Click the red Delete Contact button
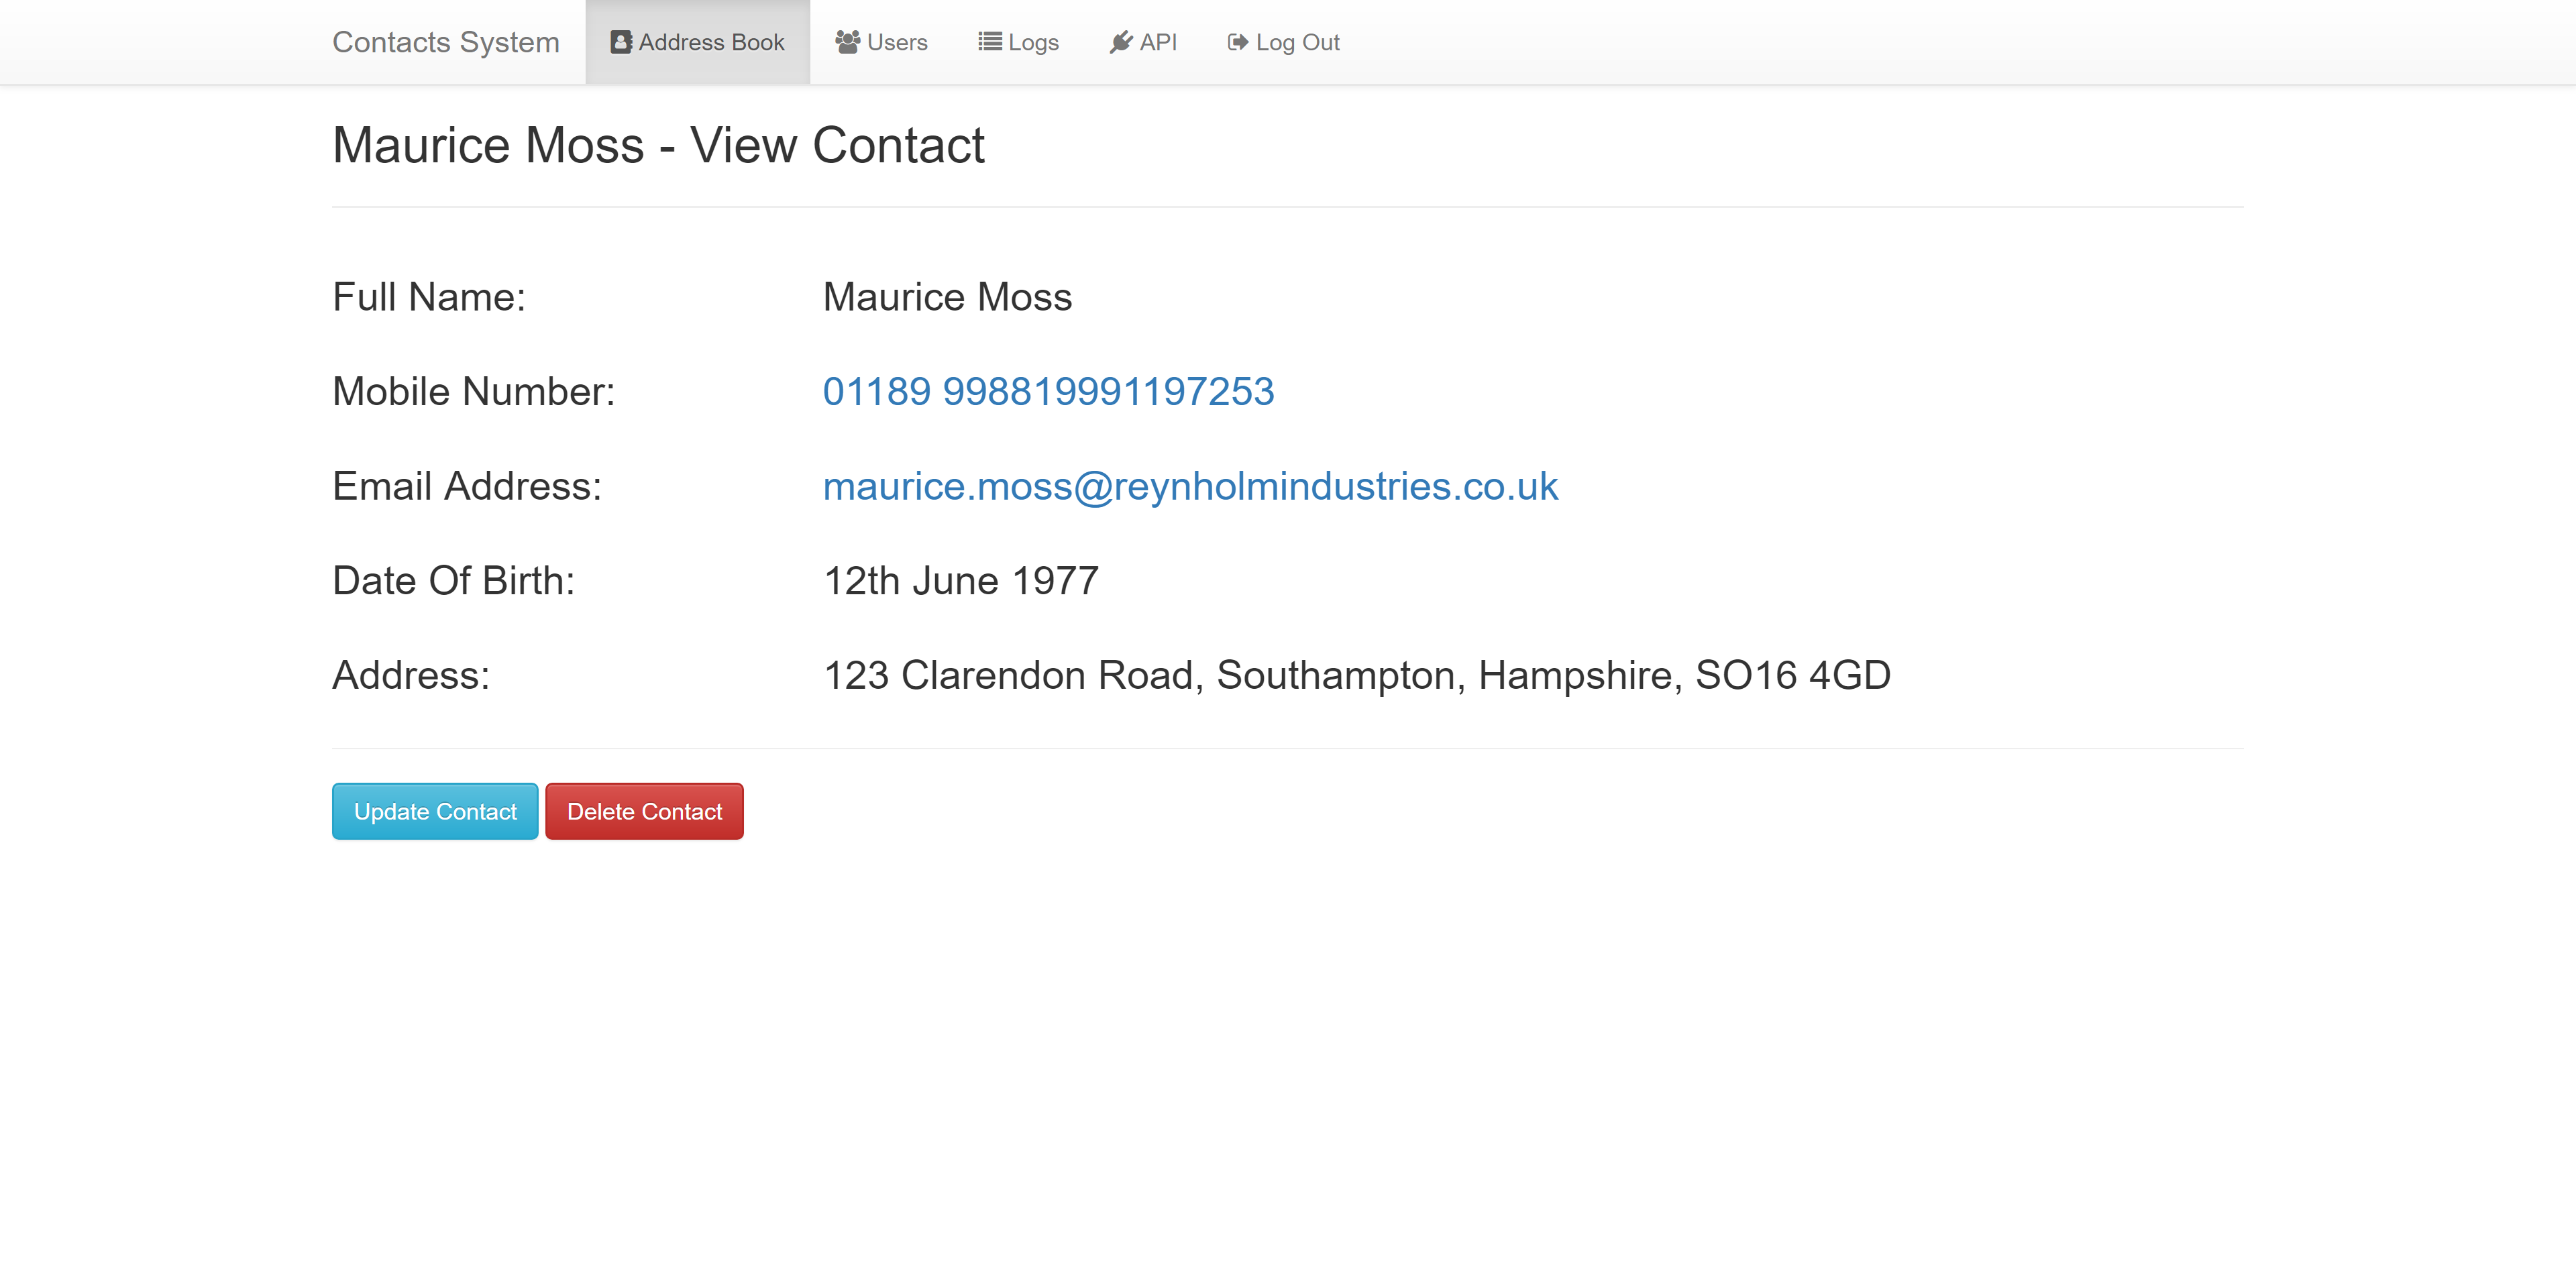The height and width of the screenshot is (1271, 2576). click(x=644, y=811)
